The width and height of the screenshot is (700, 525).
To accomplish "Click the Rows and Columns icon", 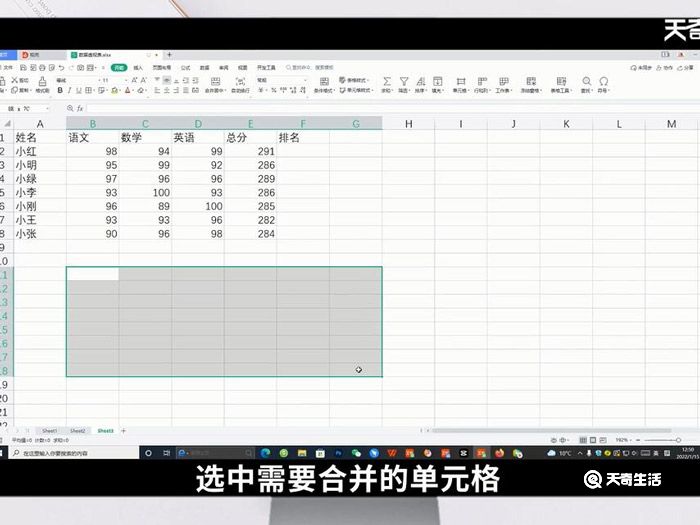I will click(482, 81).
